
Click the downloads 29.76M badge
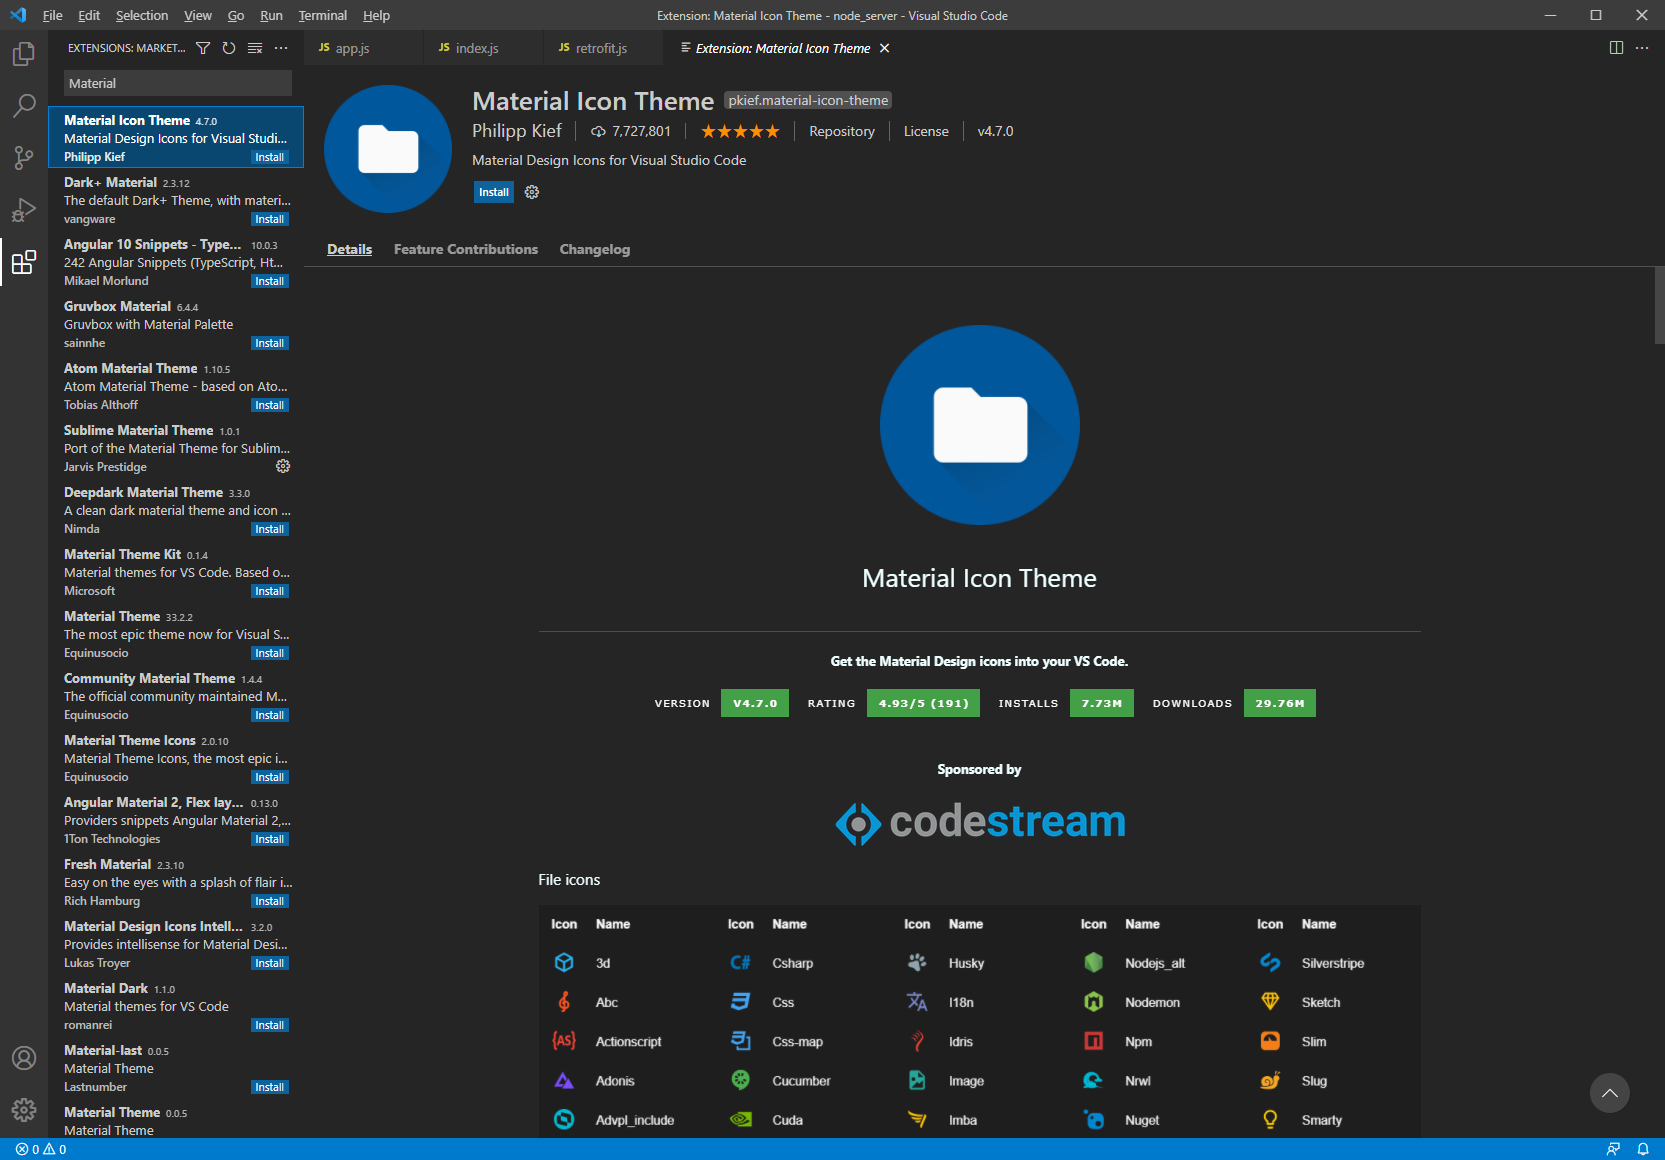point(1280,703)
